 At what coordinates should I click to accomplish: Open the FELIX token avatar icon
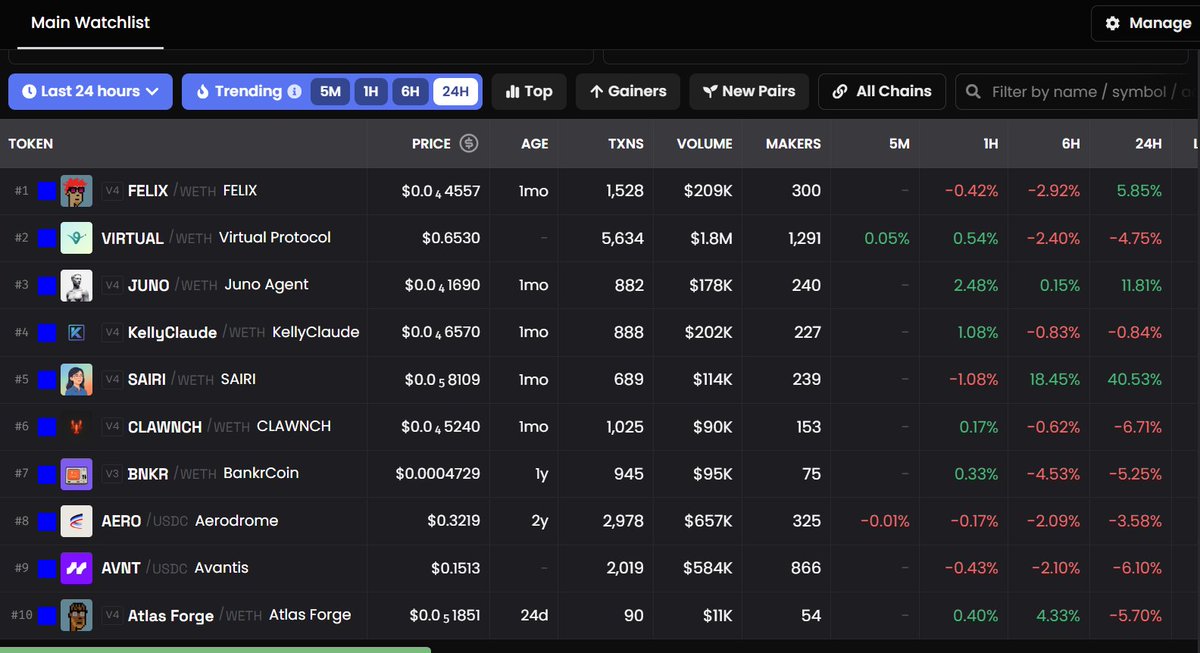coord(77,191)
